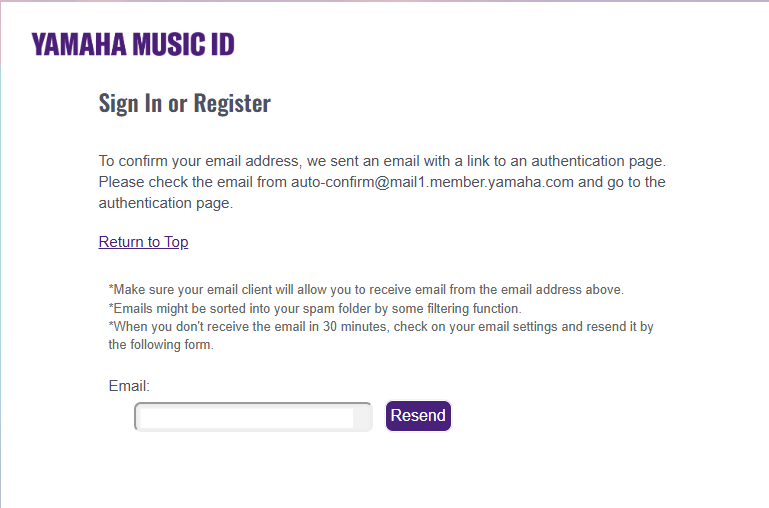Click the note about allowing email client
The height and width of the screenshot is (508, 769).
[366, 290]
